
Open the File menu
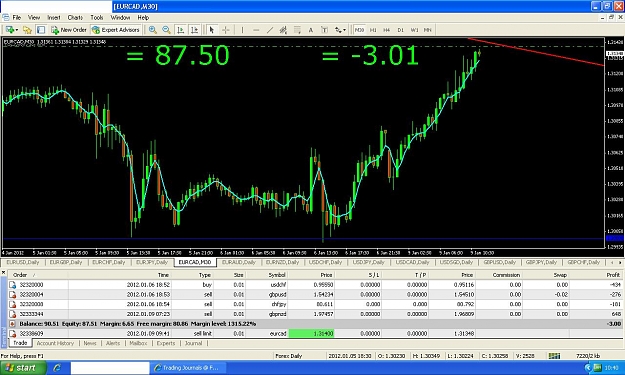(17, 18)
